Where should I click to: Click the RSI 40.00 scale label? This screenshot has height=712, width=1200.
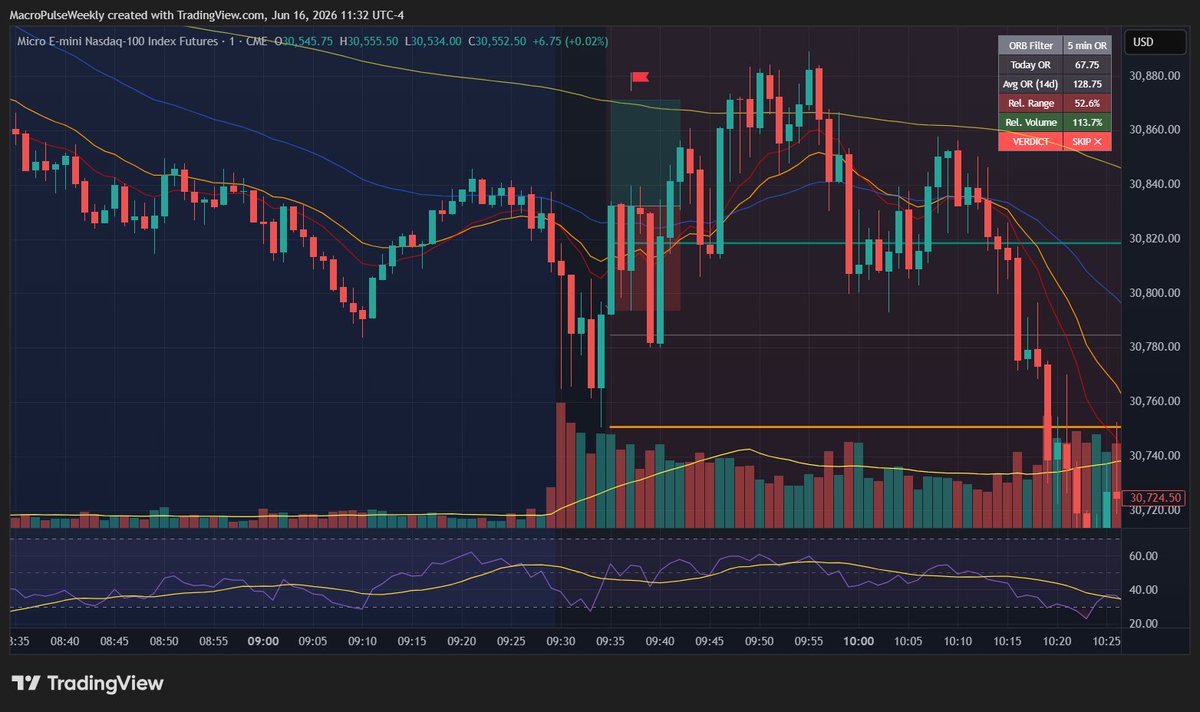(x=1143, y=590)
